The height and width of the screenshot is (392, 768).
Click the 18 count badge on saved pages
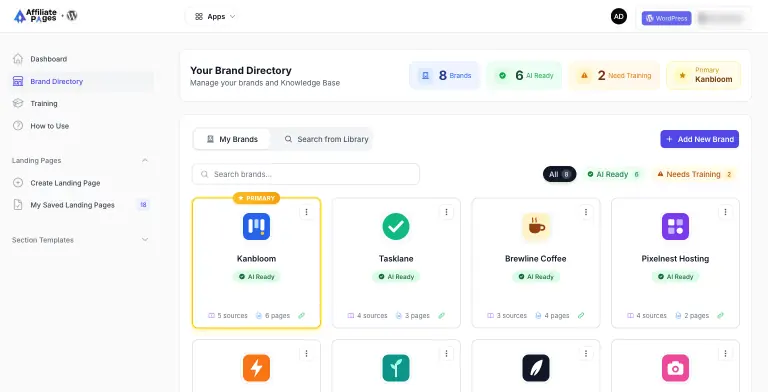pyautogui.click(x=143, y=205)
